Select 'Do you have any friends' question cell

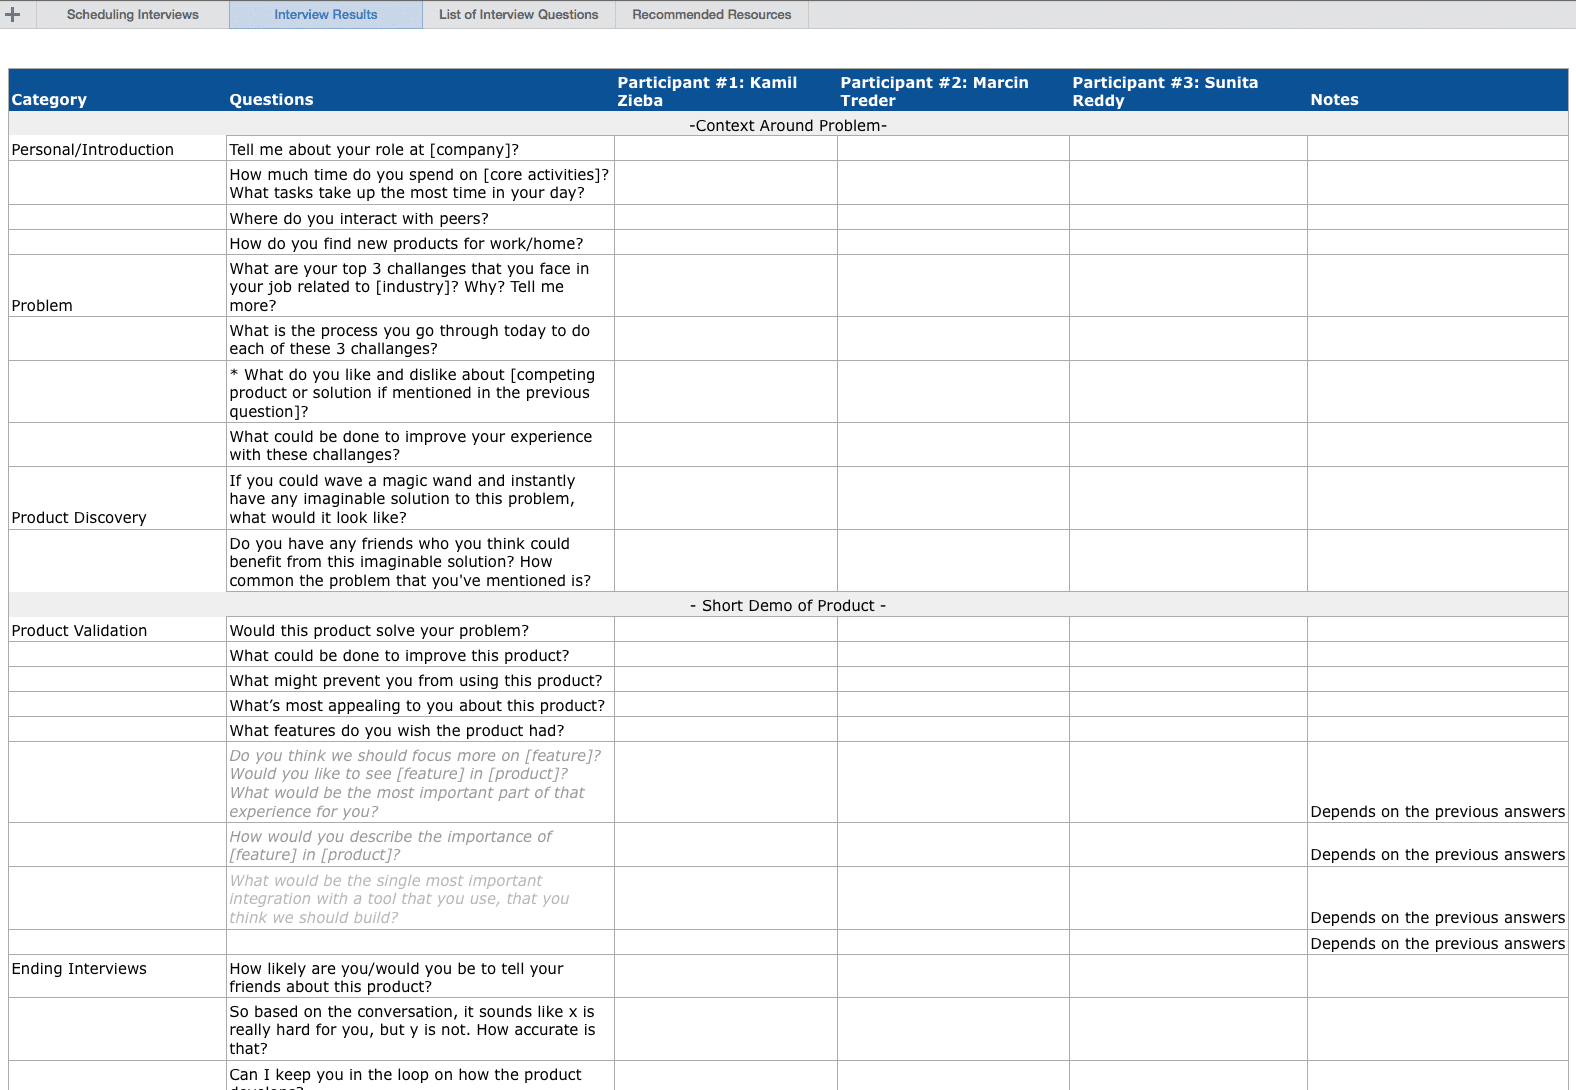click(x=421, y=561)
